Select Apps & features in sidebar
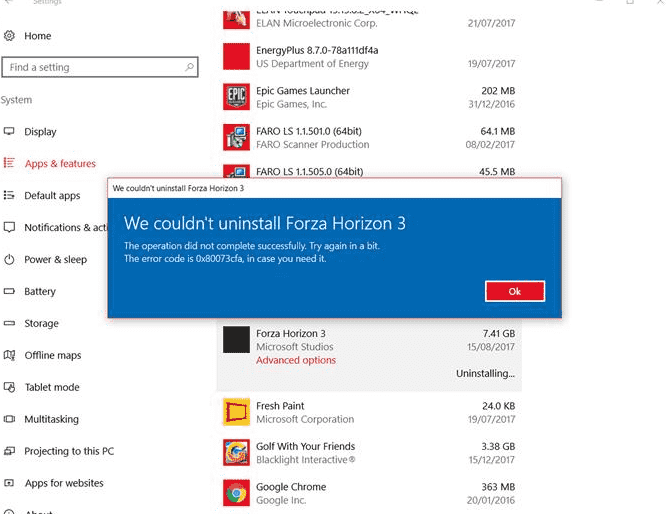The width and height of the screenshot is (672, 514). [60, 164]
